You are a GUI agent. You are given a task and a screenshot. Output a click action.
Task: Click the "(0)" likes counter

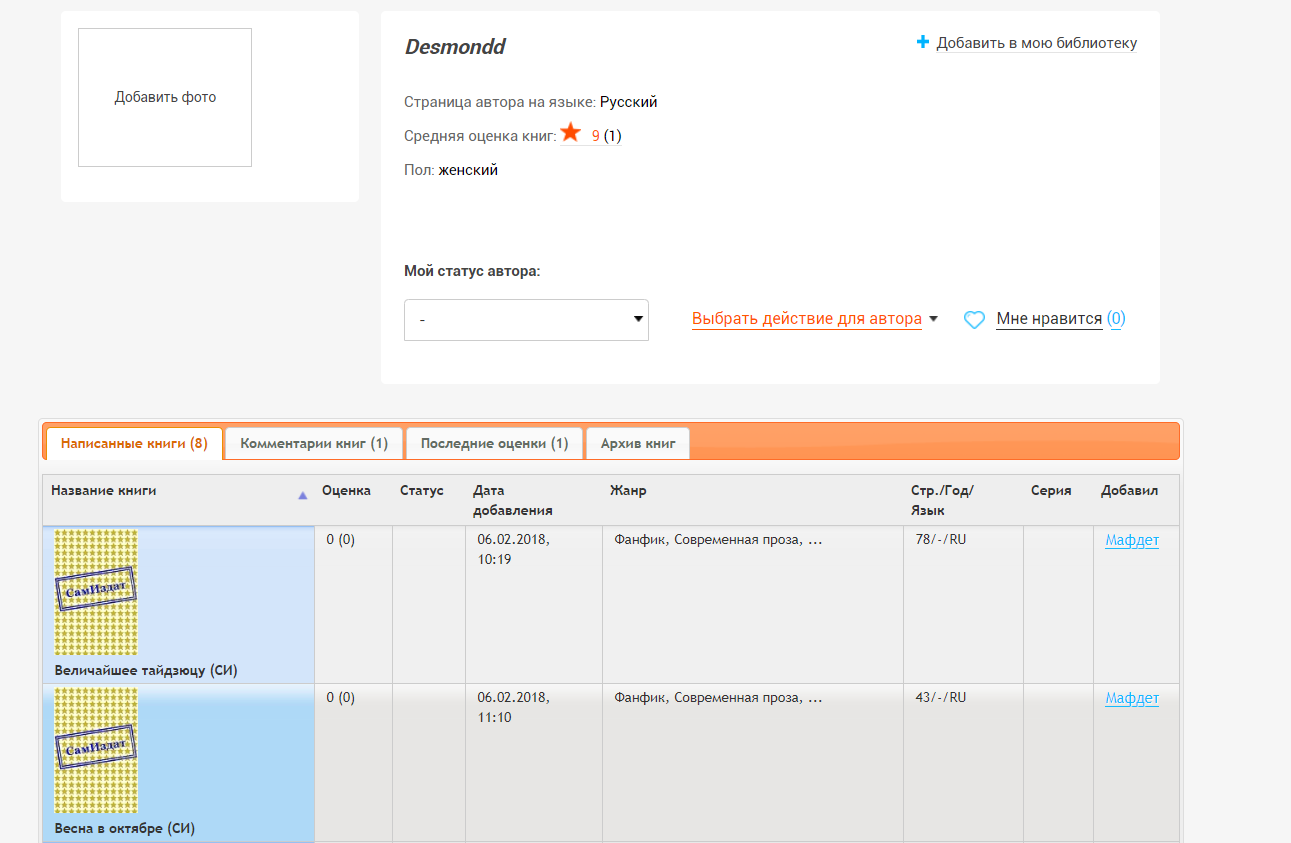pyautogui.click(x=1116, y=319)
